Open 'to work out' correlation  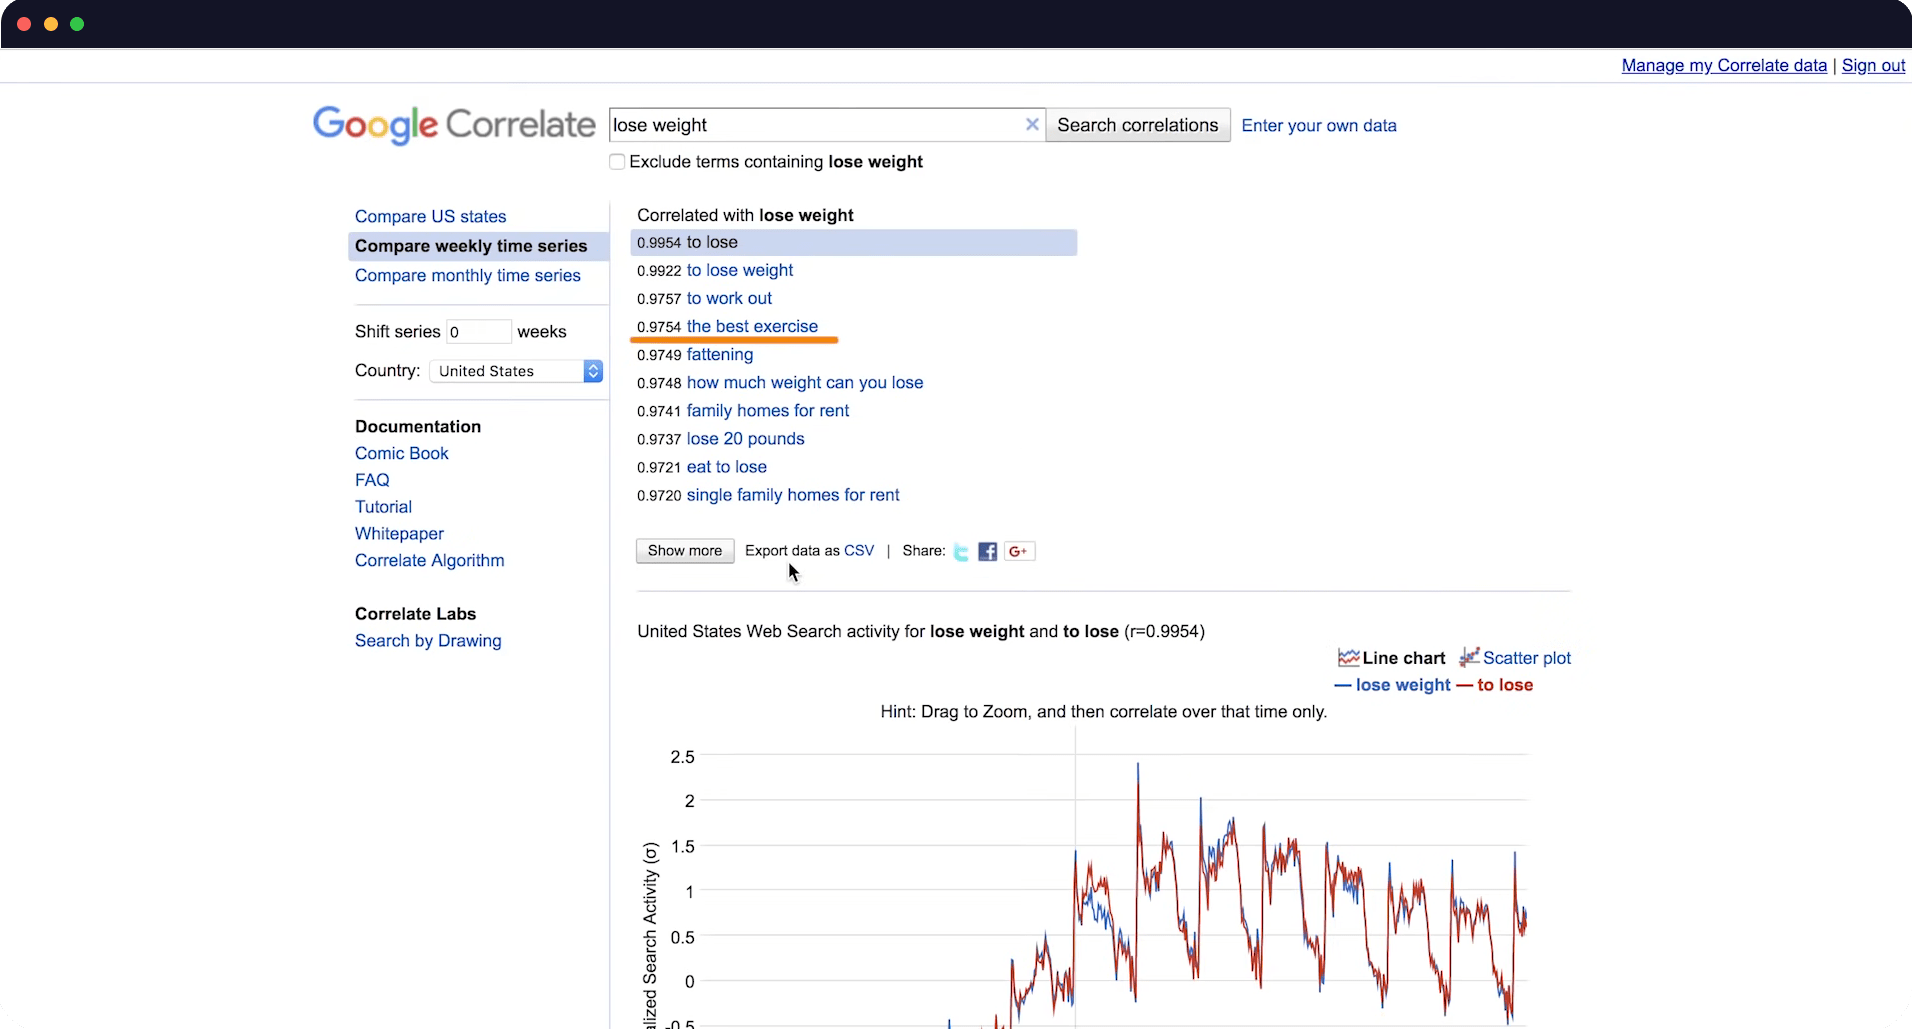coord(729,298)
